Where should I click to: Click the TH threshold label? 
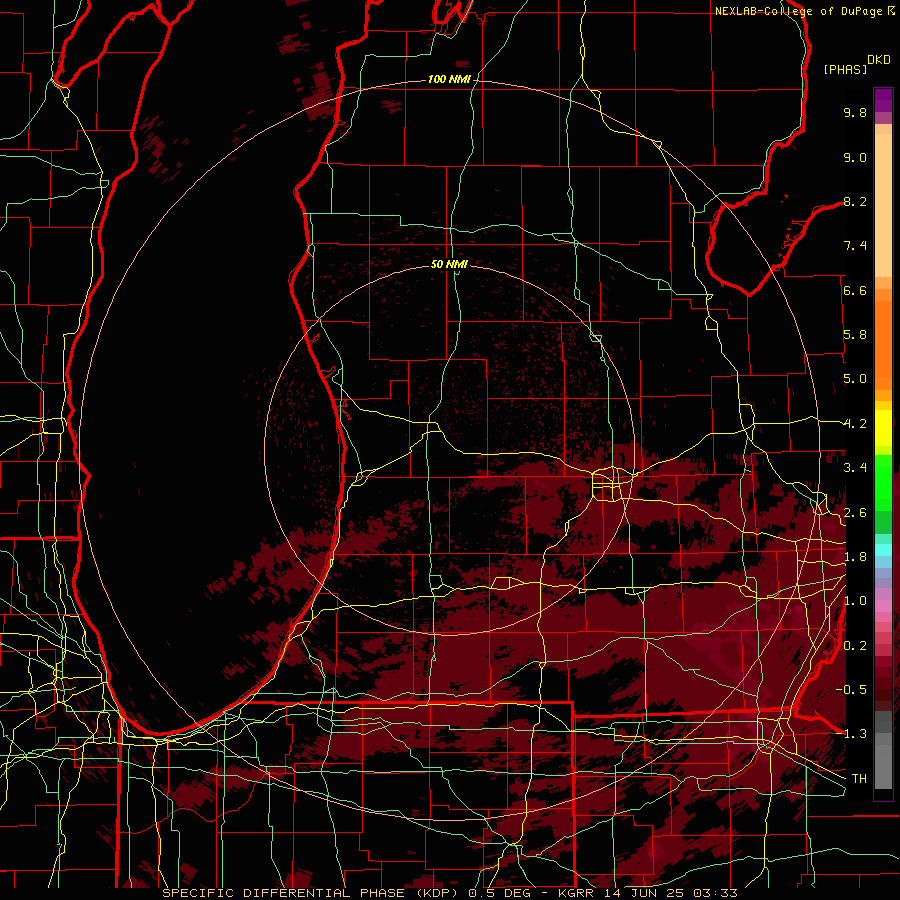859,779
